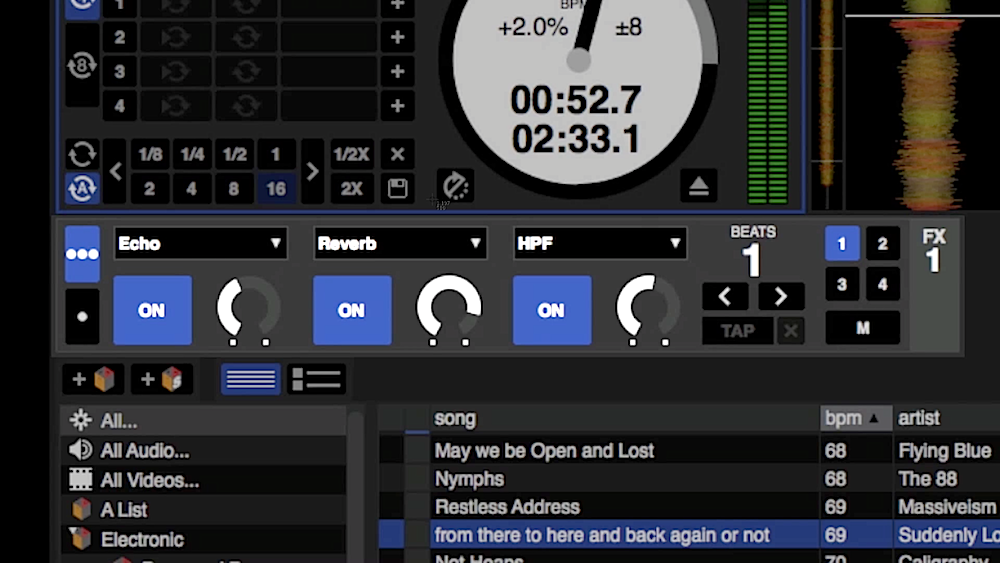This screenshot has width=1000, height=563.
Task: Click HPF depth knob
Action: pyautogui.click(x=648, y=307)
